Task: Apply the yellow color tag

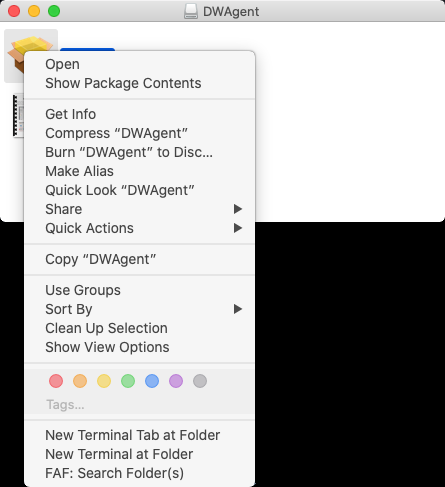Action: click(104, 381)
